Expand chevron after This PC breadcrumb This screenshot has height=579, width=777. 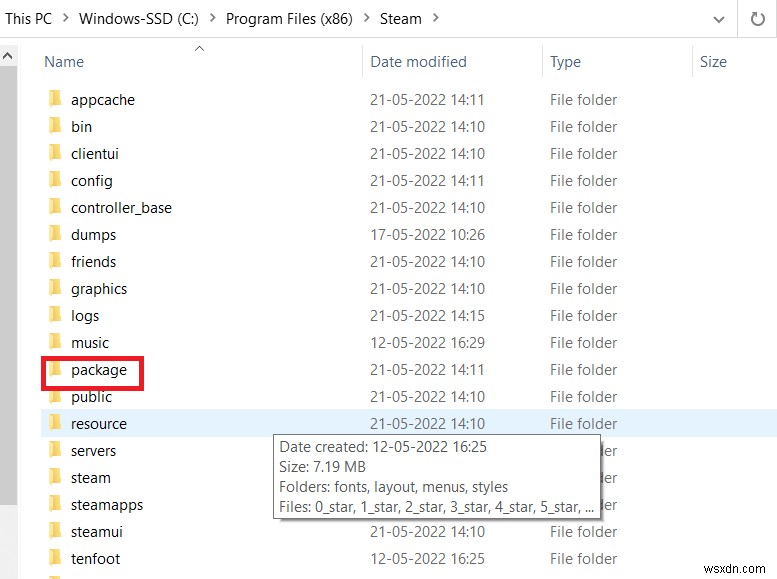pos(65,18)
